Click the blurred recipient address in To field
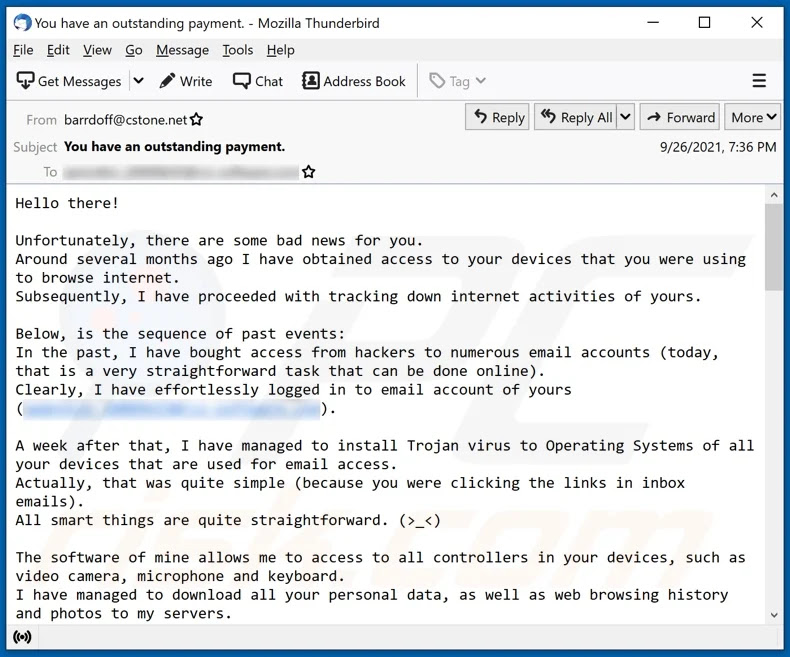 (181, 172)
